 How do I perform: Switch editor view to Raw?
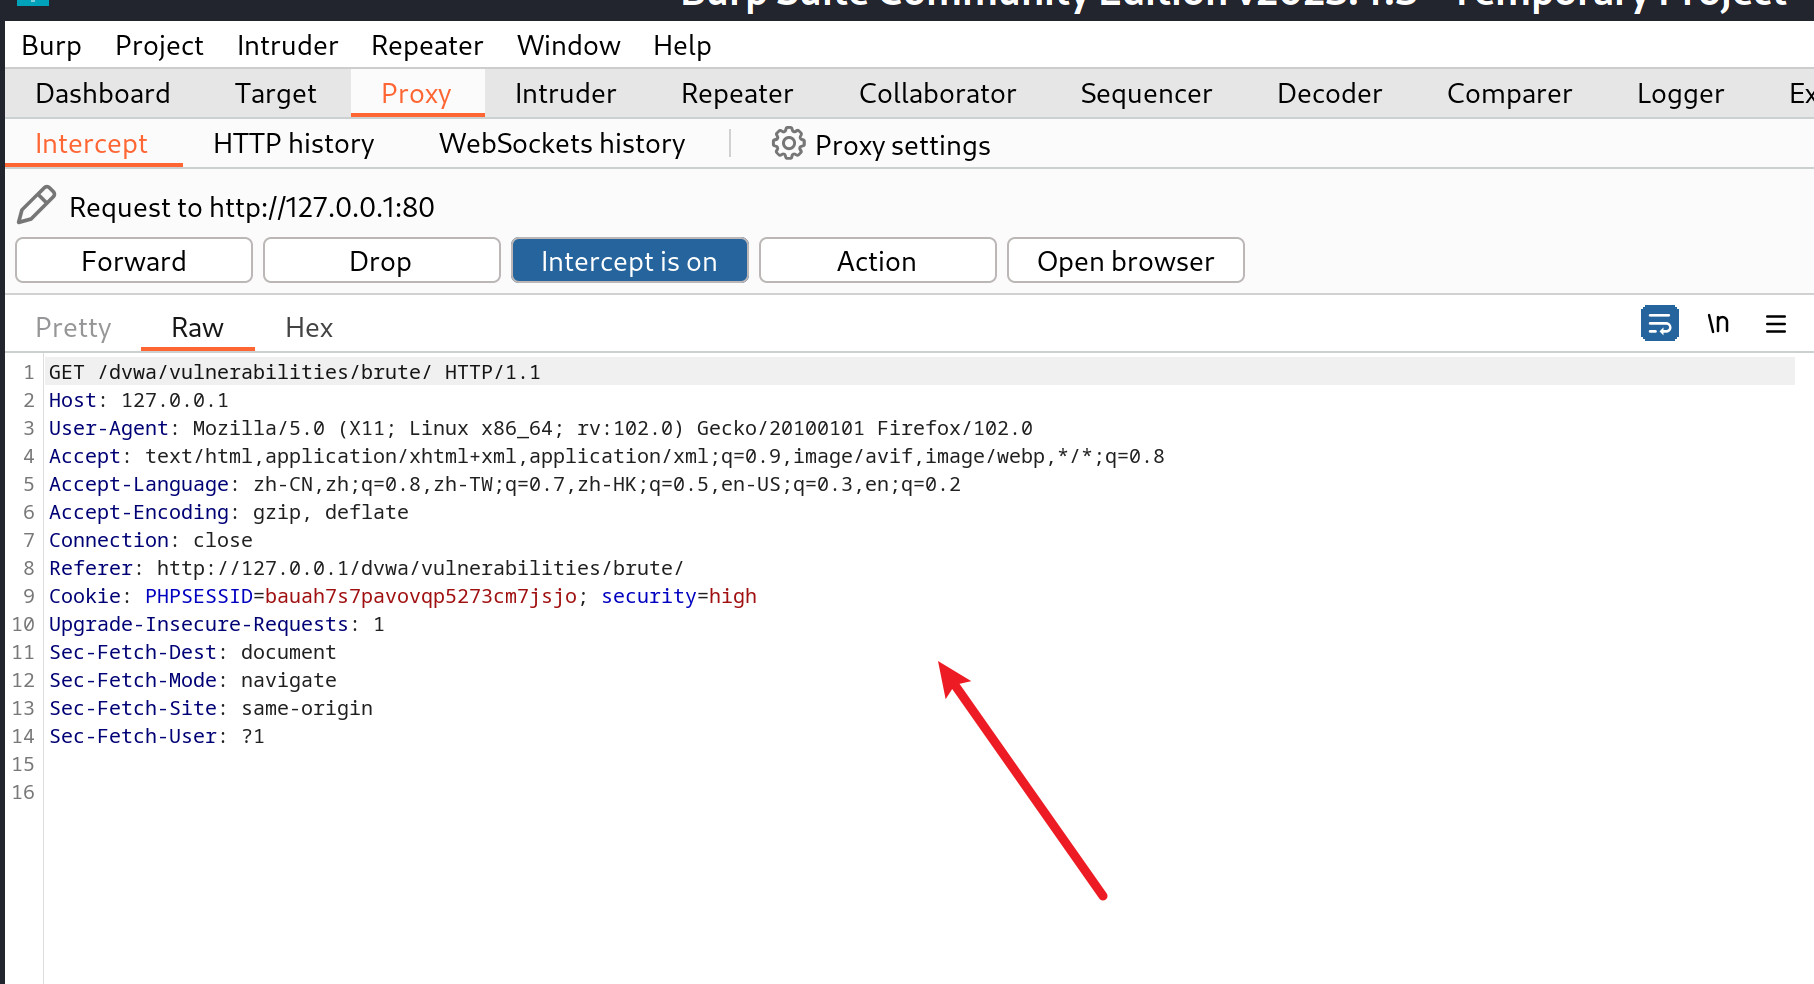(x=197, y=328)
